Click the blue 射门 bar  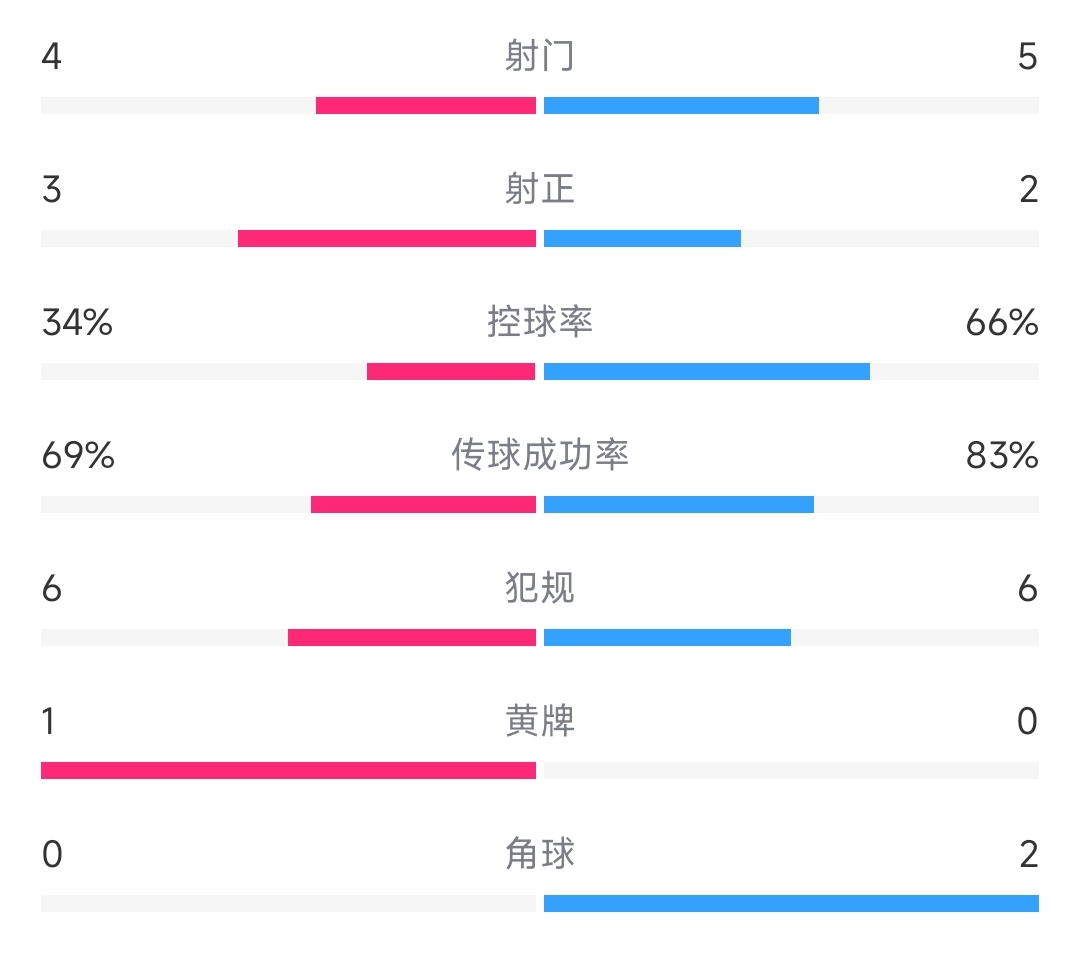click(x=681, y=105)
